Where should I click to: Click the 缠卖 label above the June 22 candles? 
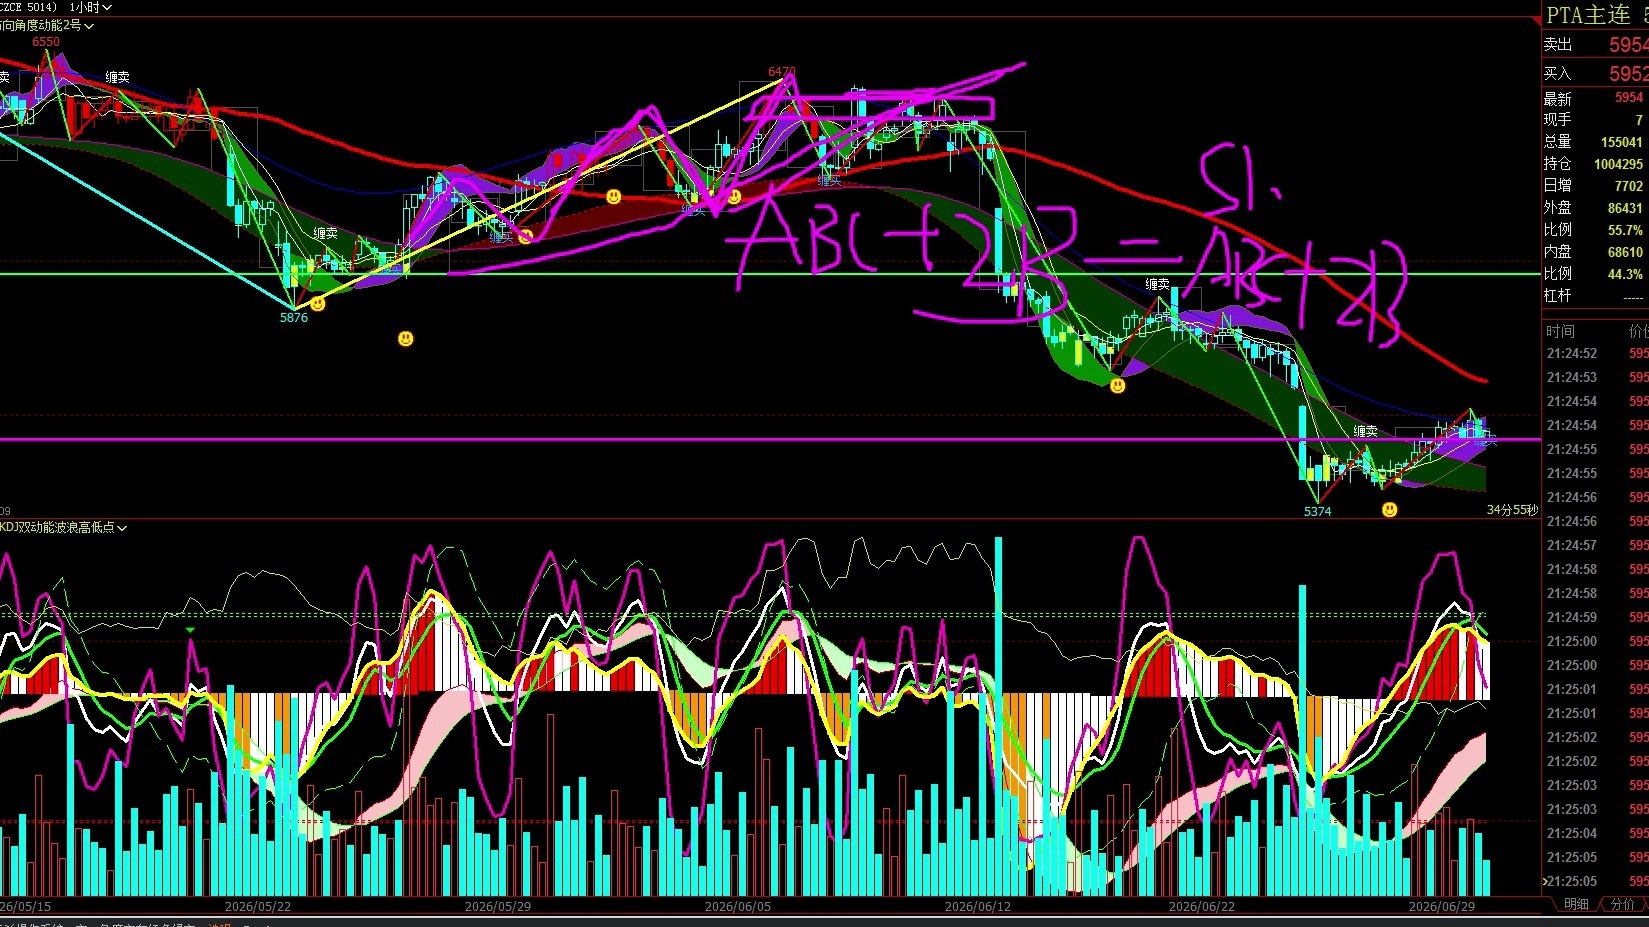(1157, 285)
